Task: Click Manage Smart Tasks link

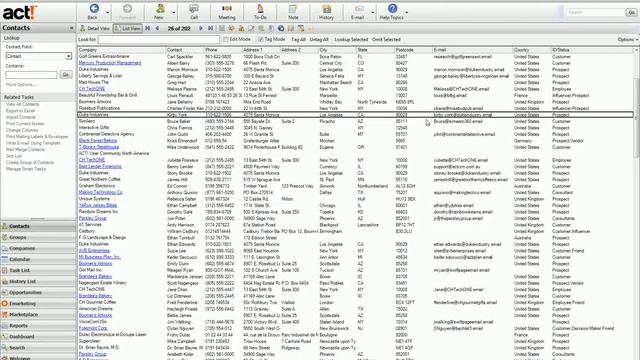Action: 26,169
